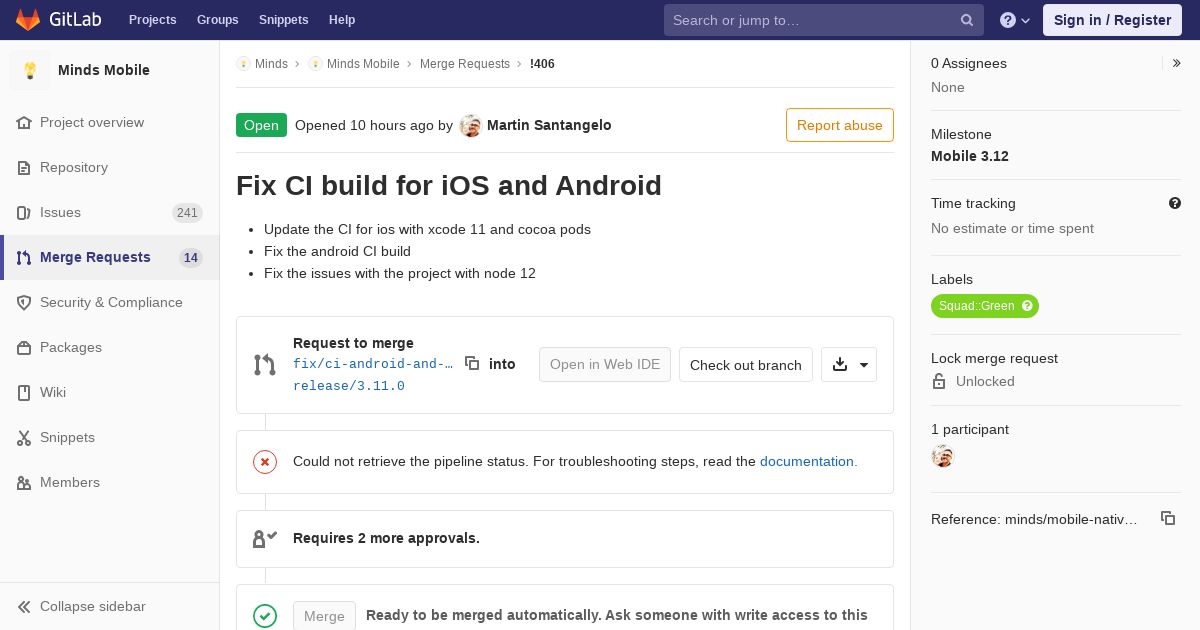
Task: Open the pipeline documentation link
Action: [808, 461]
